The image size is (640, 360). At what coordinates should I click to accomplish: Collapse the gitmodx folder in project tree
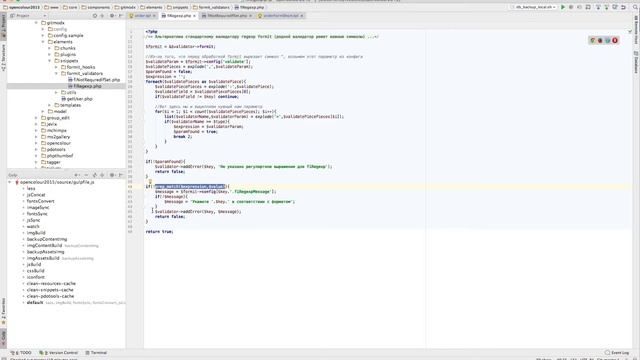tap(36, 23)
